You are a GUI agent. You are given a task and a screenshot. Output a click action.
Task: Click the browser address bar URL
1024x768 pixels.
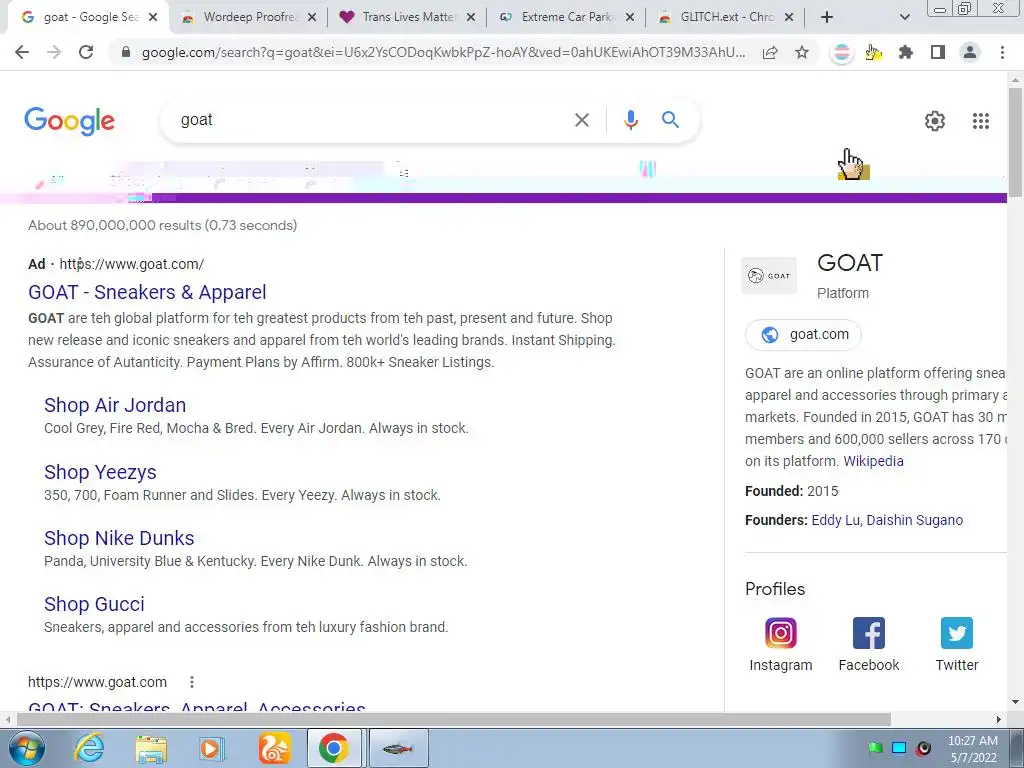pos(443,52)
